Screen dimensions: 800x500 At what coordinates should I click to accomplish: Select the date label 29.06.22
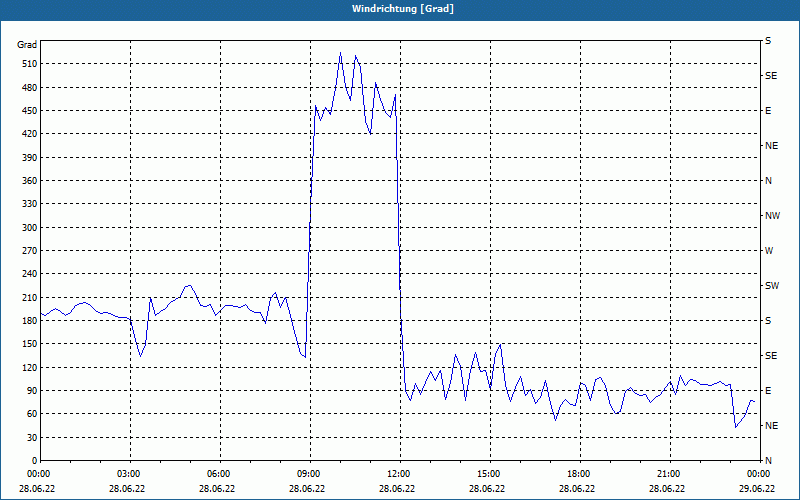757,488
